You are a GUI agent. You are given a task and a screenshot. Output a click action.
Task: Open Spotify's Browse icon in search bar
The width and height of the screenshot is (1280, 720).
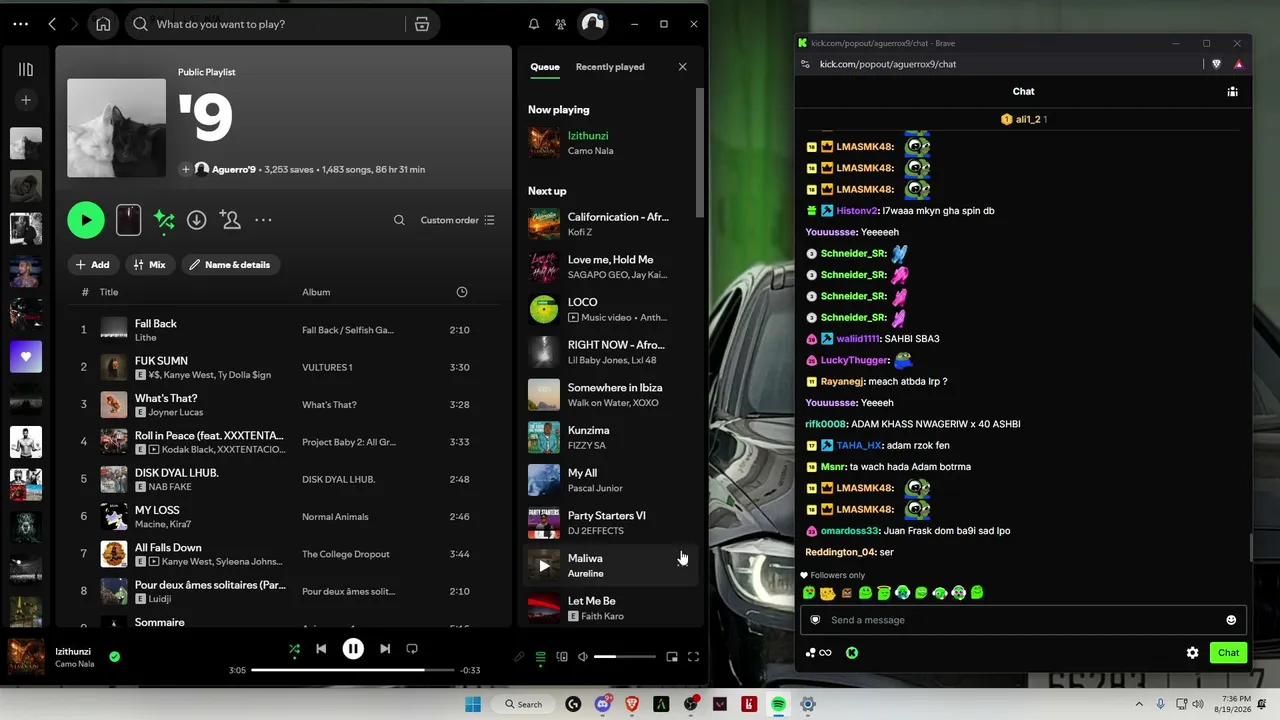[422, 24]
